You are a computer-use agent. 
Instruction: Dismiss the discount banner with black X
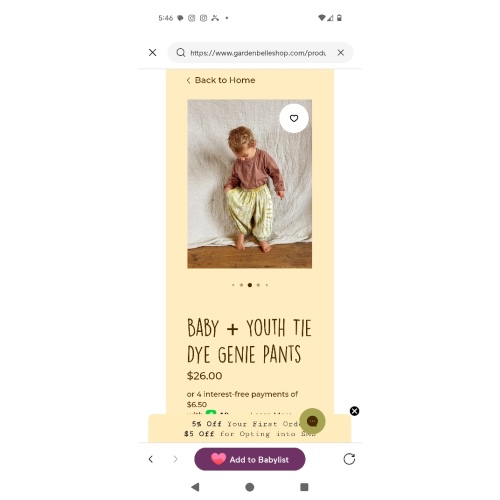click(x=355, y=411)
